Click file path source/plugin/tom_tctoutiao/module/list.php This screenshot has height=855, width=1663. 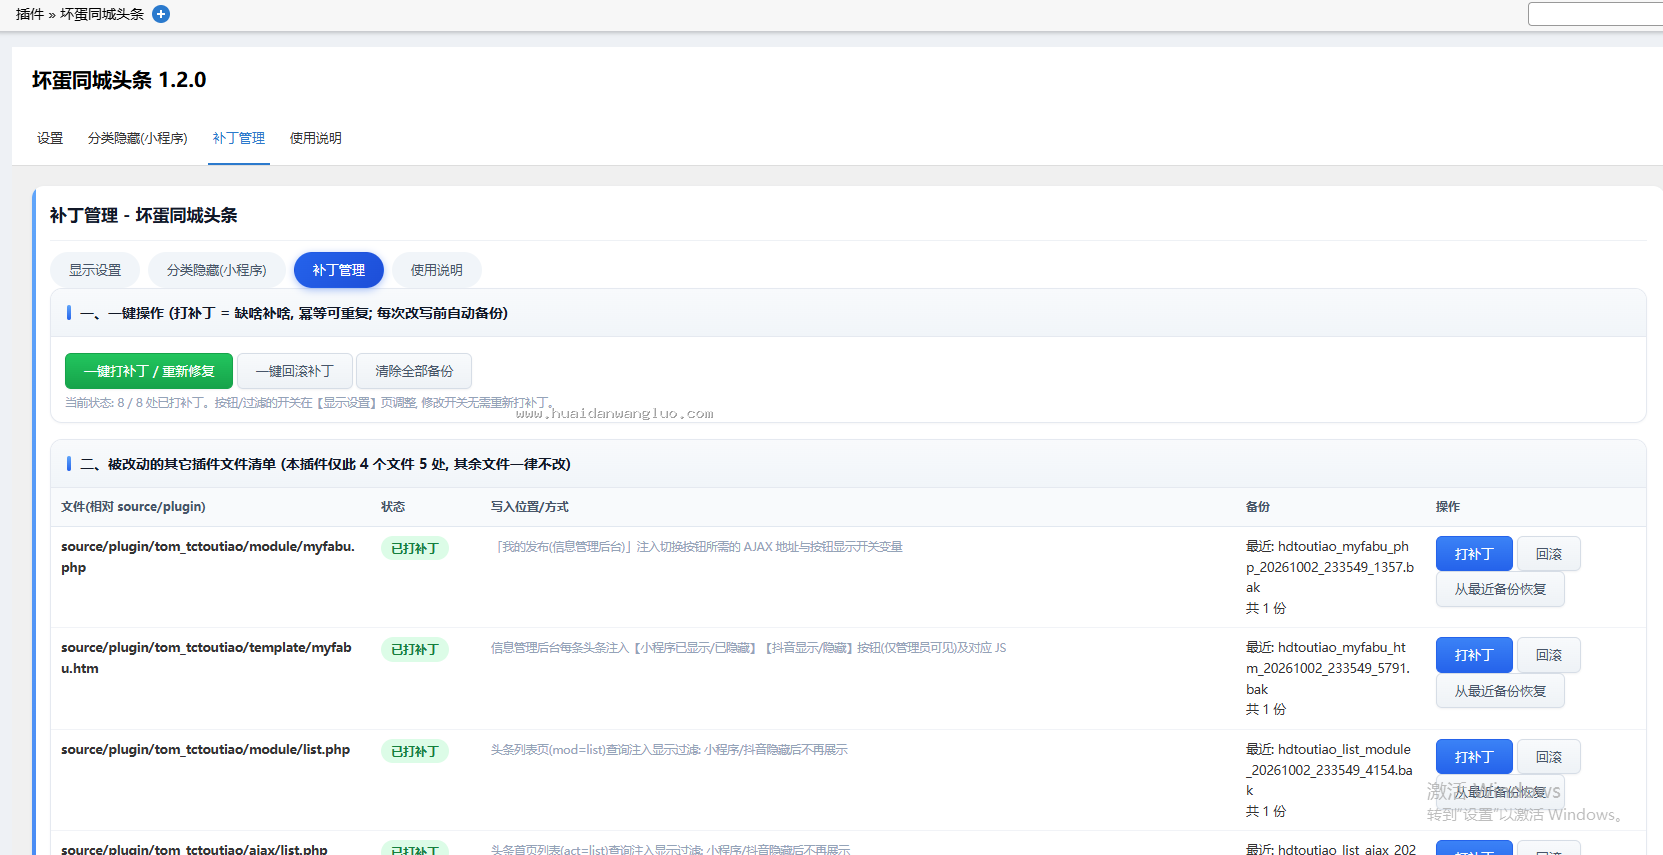(205, 749)
